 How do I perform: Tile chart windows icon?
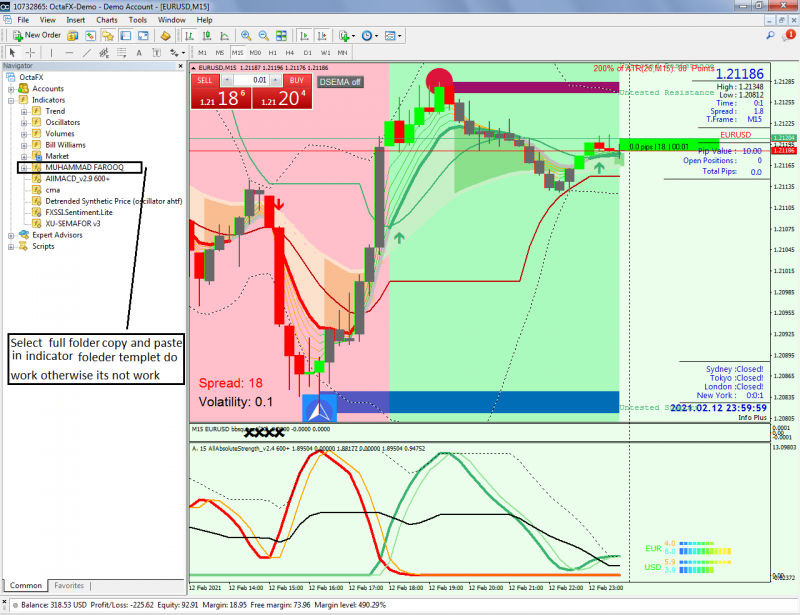coord(281,36)
